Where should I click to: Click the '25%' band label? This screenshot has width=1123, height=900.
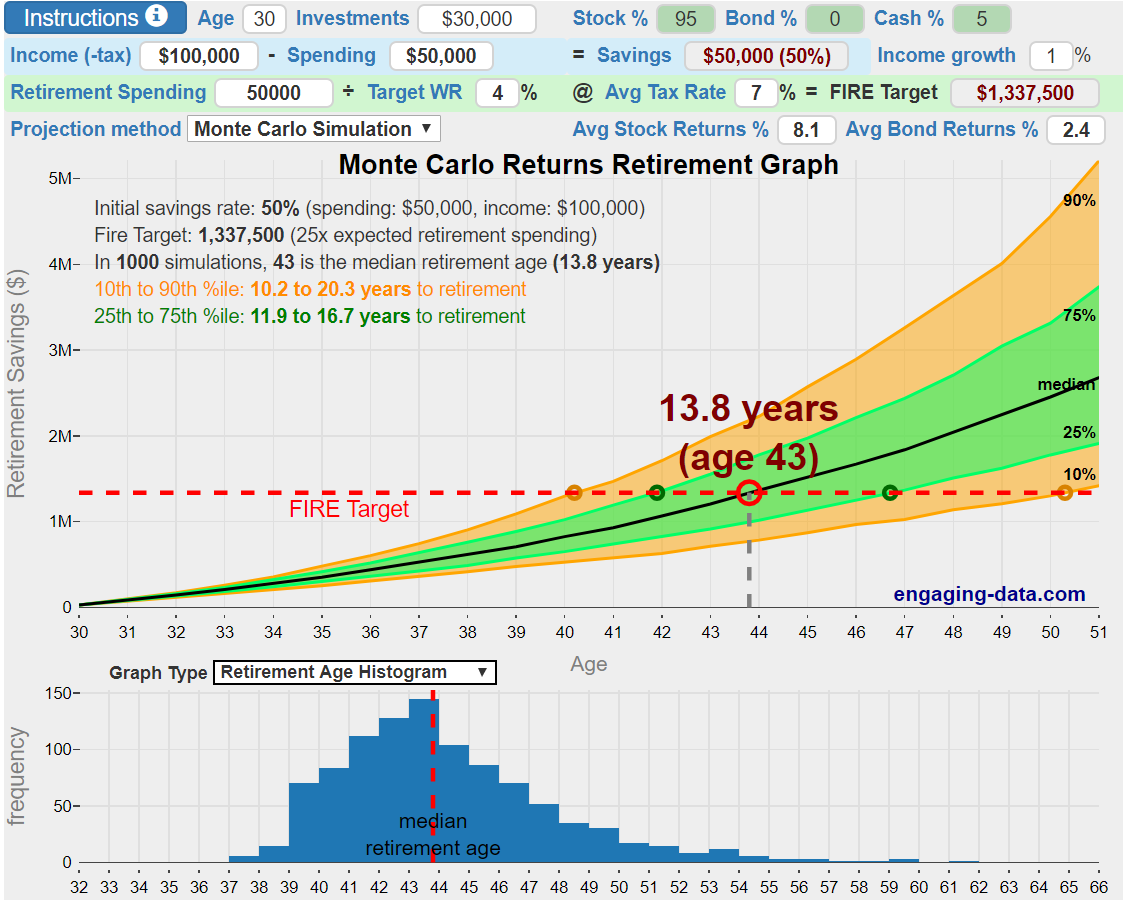(x=1079, y=432)
